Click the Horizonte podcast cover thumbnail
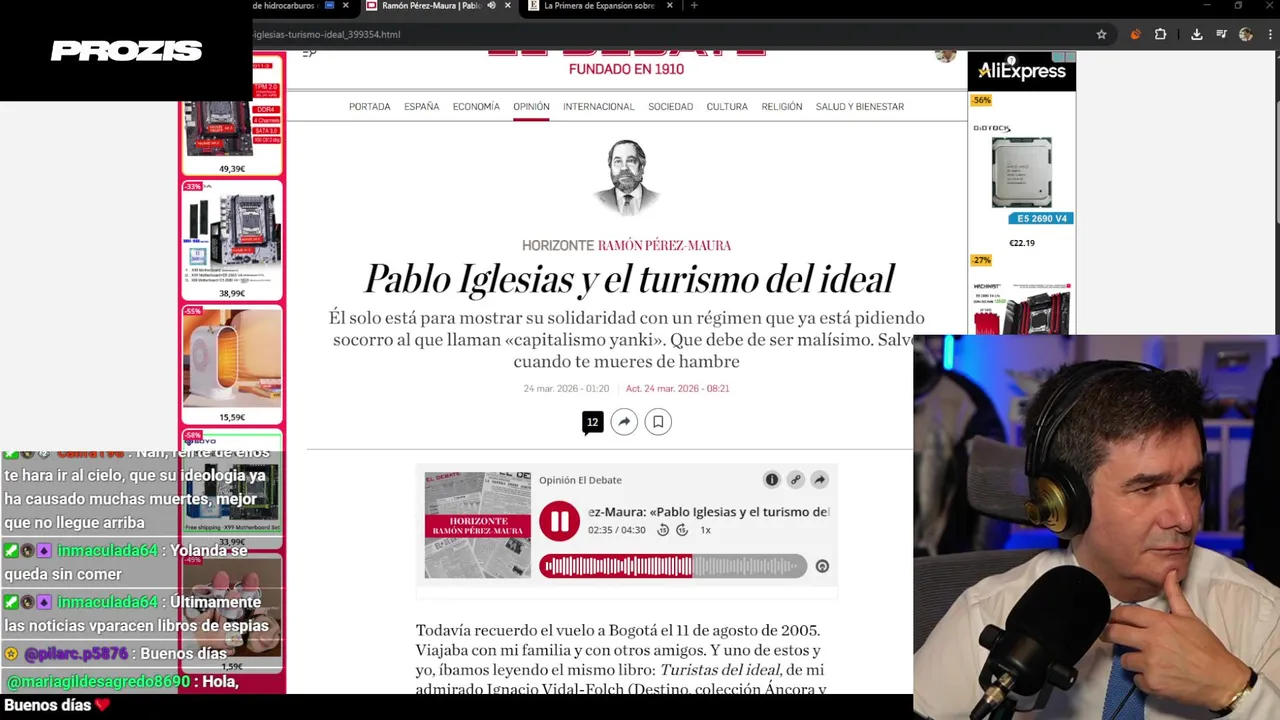The image size is (1280, 720). click(477, 525)
